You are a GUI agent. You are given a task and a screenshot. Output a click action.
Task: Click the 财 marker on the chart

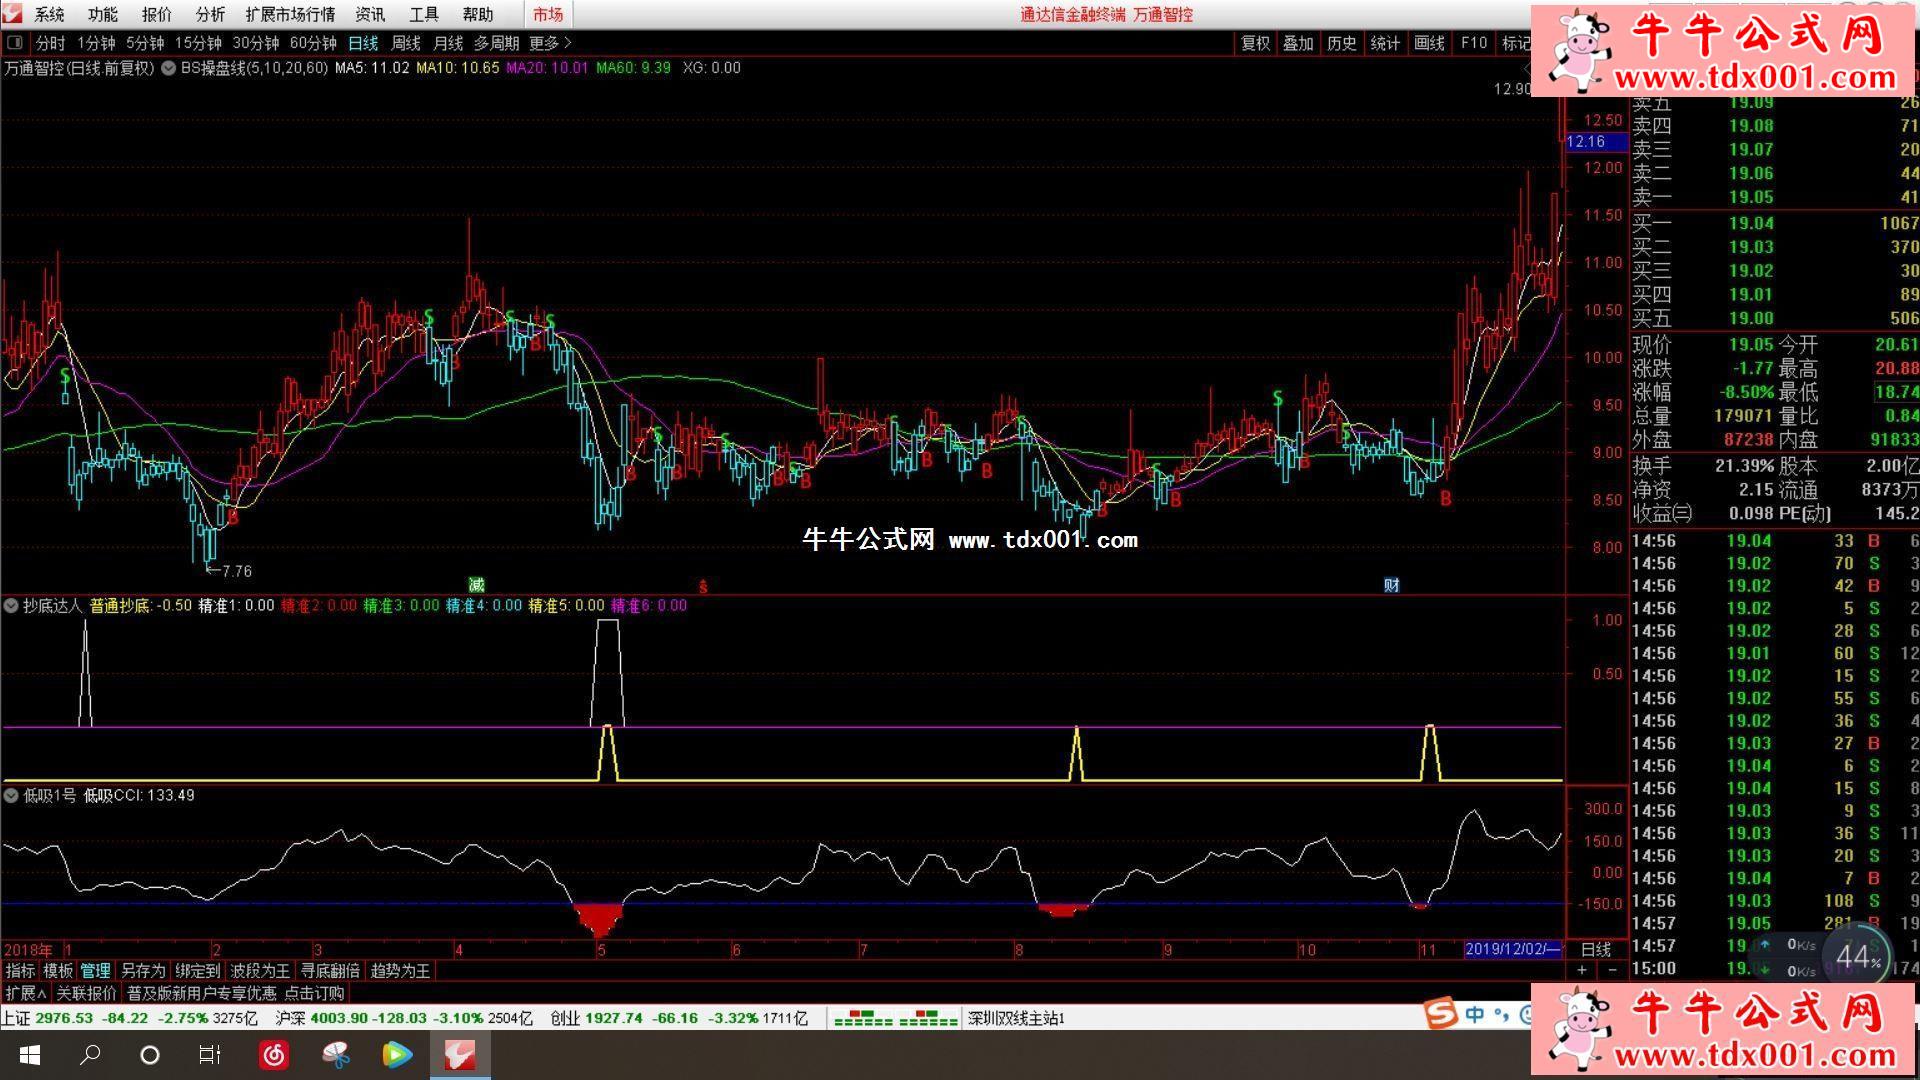[1391, 585]
